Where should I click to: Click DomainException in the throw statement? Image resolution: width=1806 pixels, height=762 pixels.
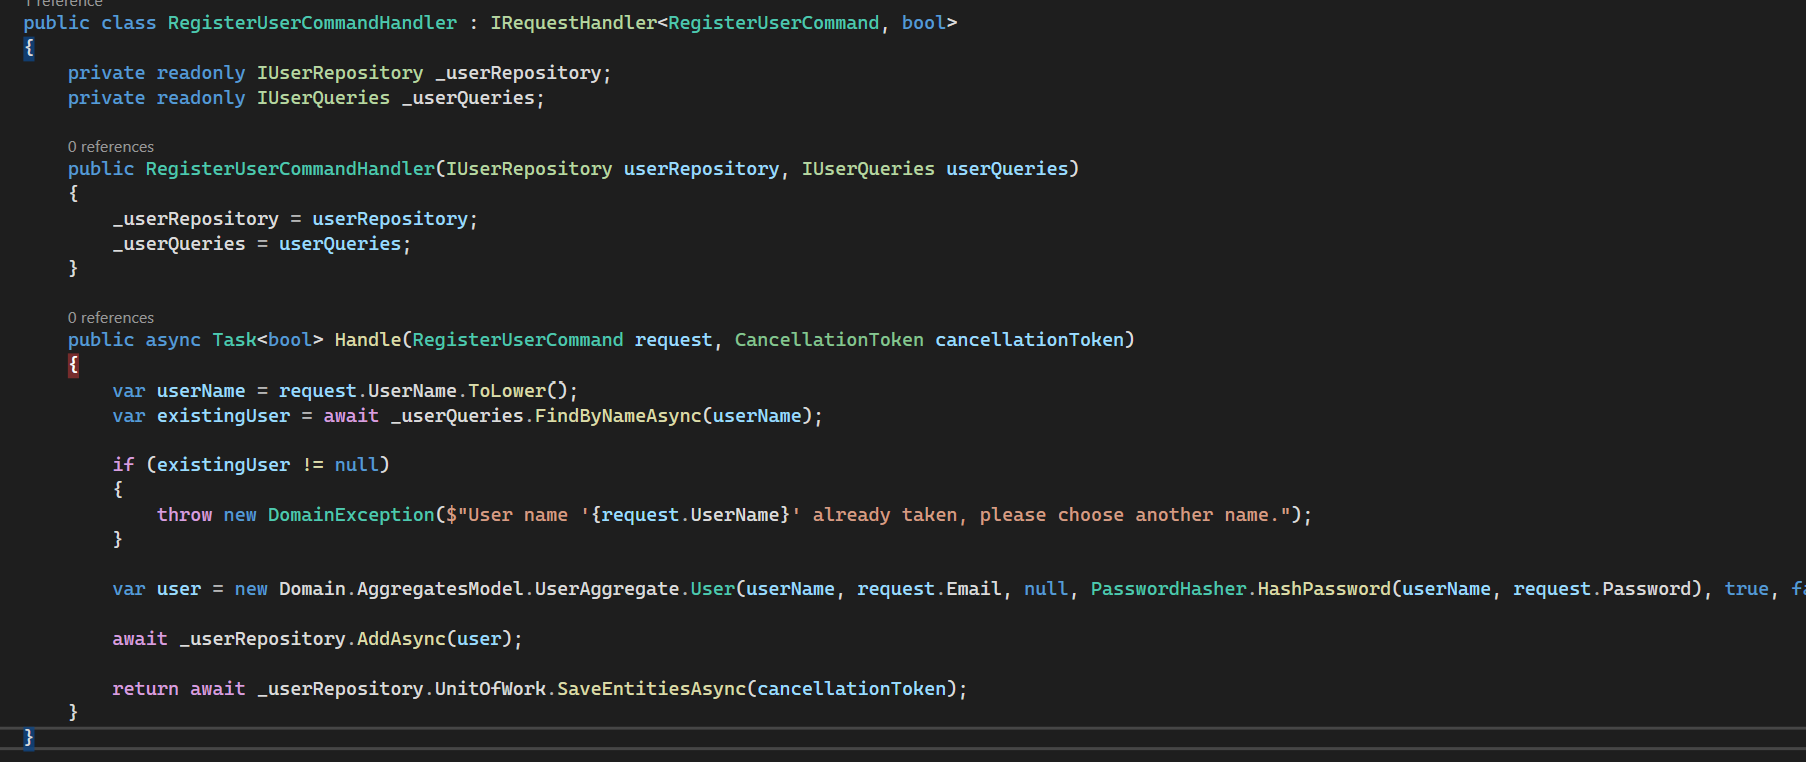(x=351, y=515)
